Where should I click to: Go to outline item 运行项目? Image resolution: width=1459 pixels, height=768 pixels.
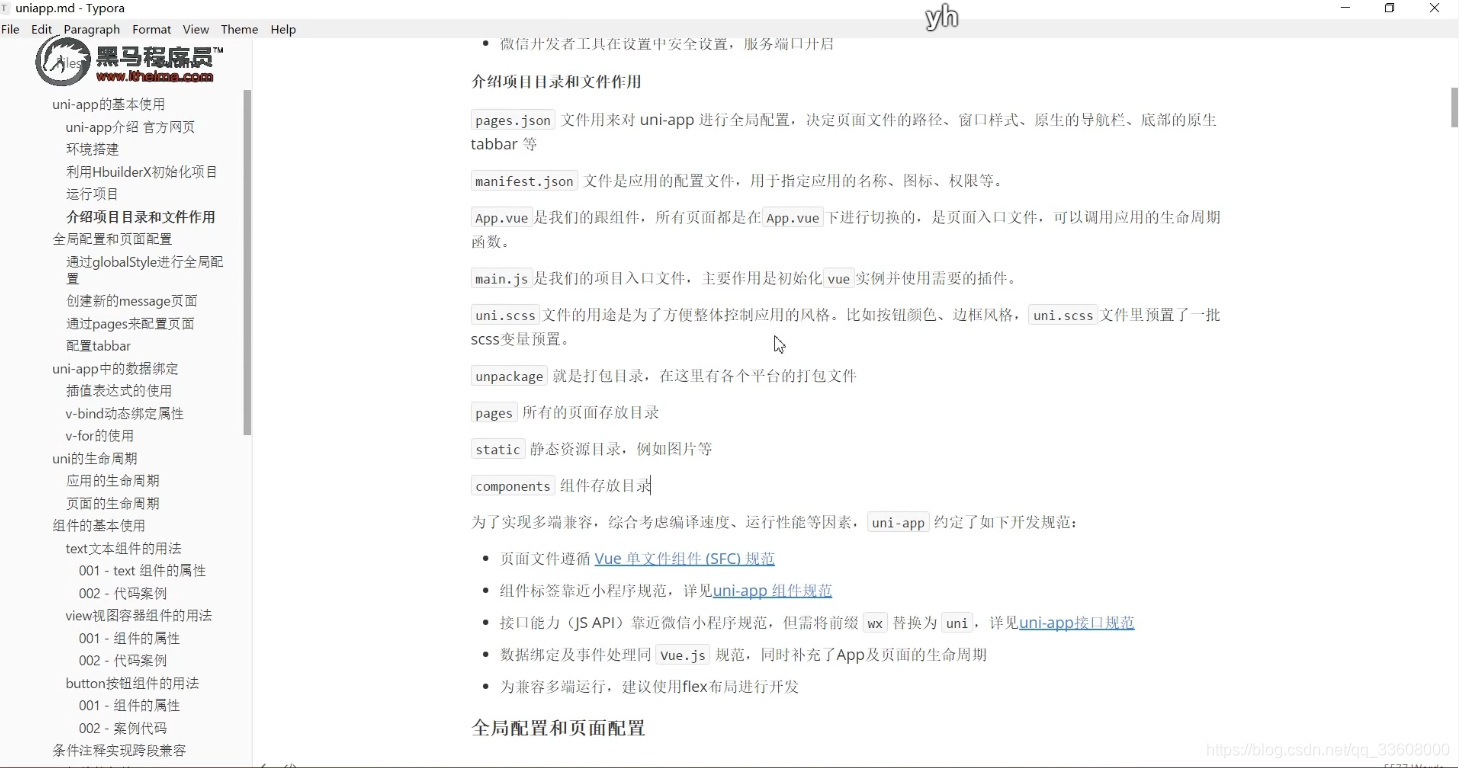pos(93,194)
